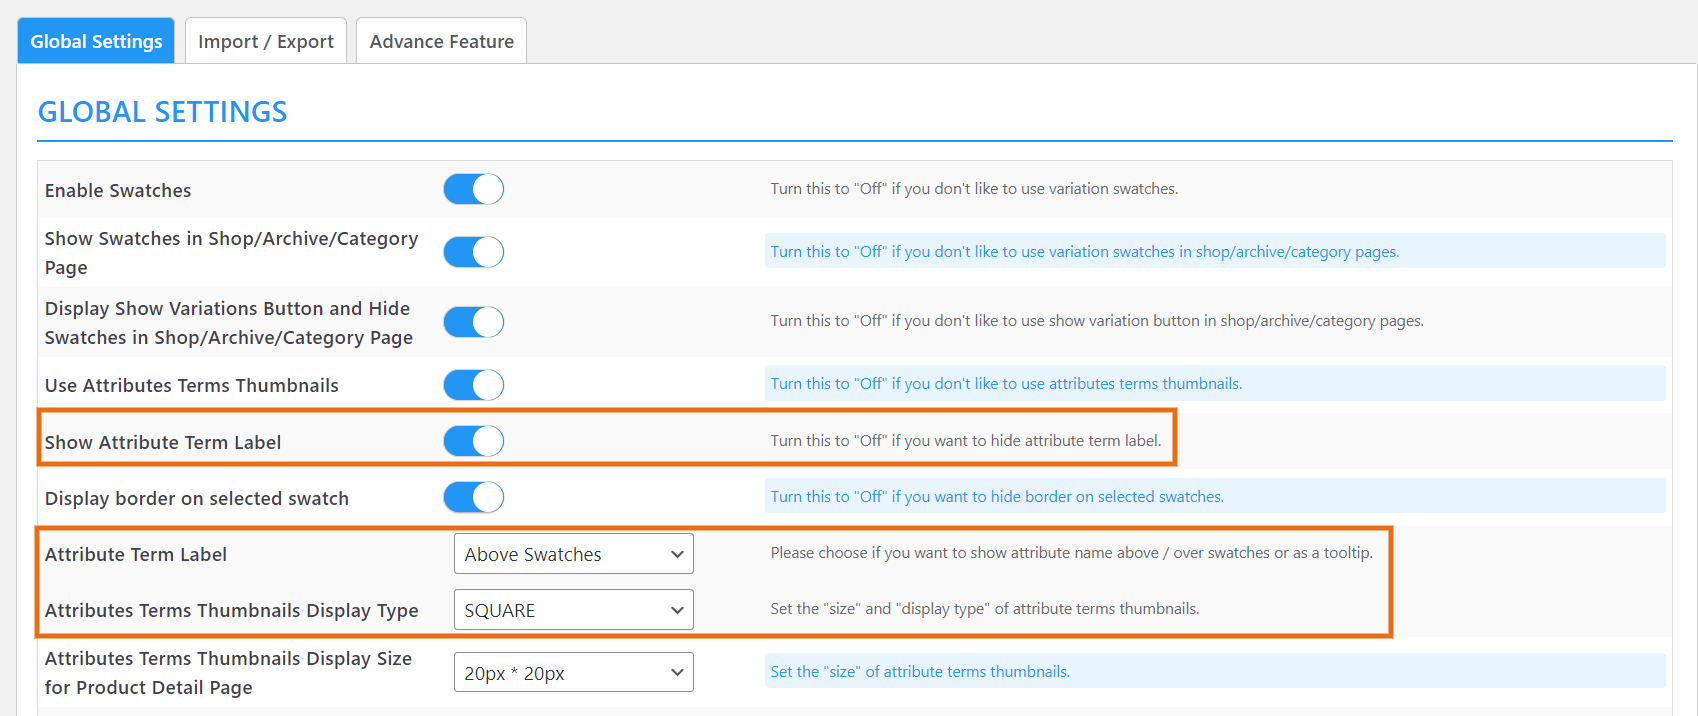Expand the Thumbnails Display Type dropdown
Screen dimensions: 1698x716
pos(574,610)
